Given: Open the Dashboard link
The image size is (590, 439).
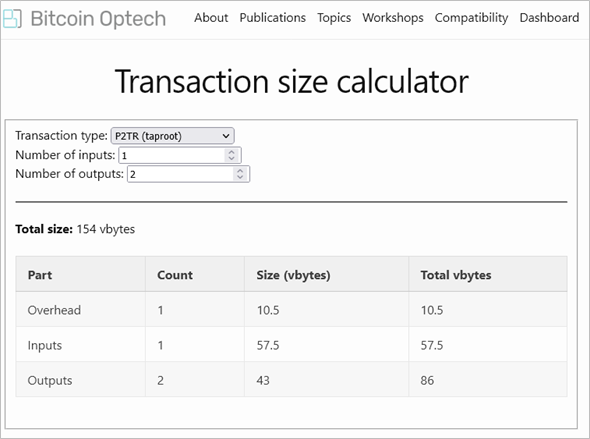Looking at the screenshot, I should click(549, 18).
